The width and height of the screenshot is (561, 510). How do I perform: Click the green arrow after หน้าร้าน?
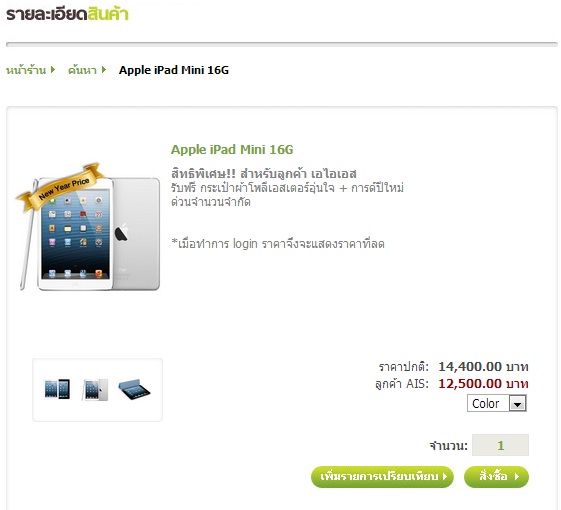click(x=53, y=69)
